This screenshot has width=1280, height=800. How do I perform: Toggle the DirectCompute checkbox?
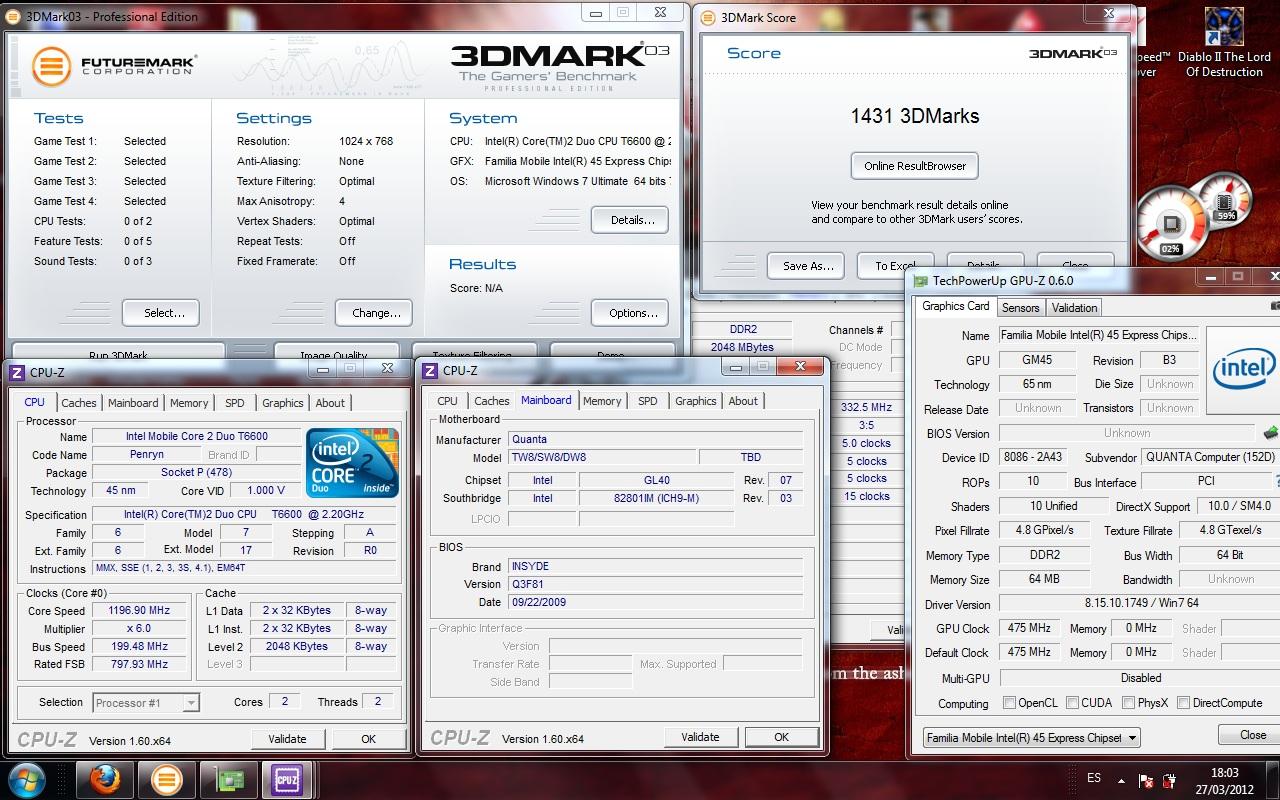pyautogui.click(x=1184, y=703)
